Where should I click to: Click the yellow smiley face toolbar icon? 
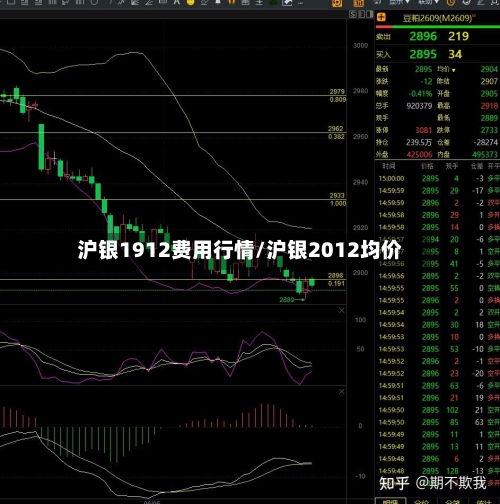click(x=191, y=2)
